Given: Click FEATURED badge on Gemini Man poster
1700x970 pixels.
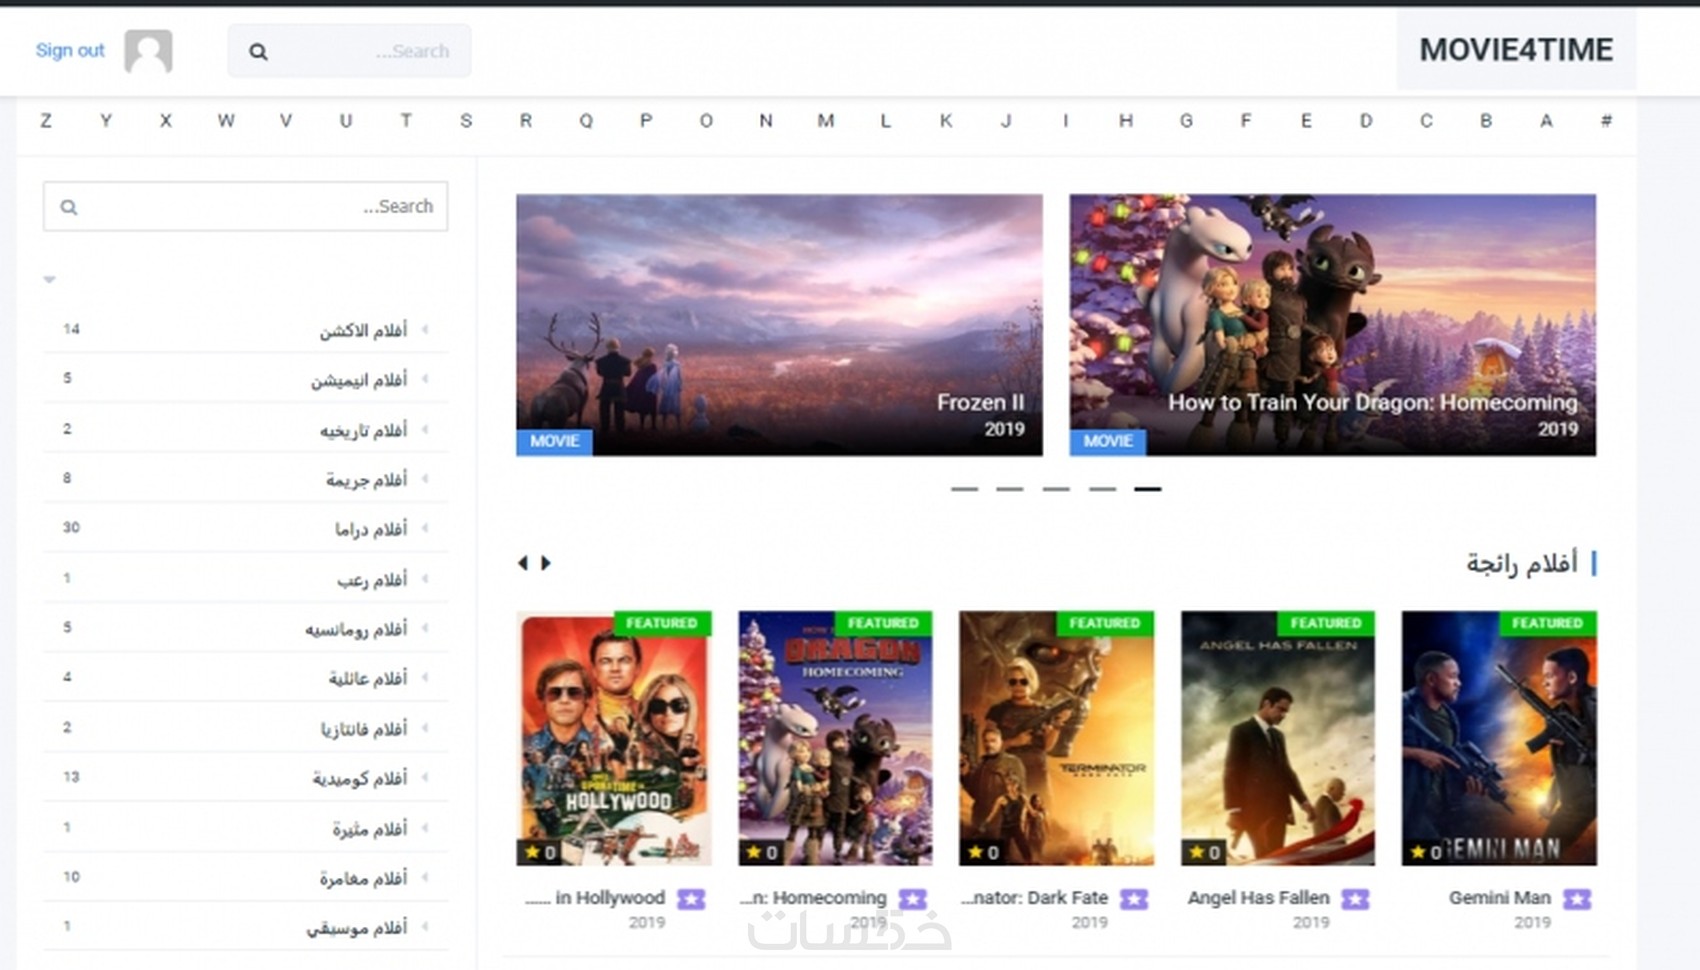Looking at the screenshot, I should (1547, 623).
